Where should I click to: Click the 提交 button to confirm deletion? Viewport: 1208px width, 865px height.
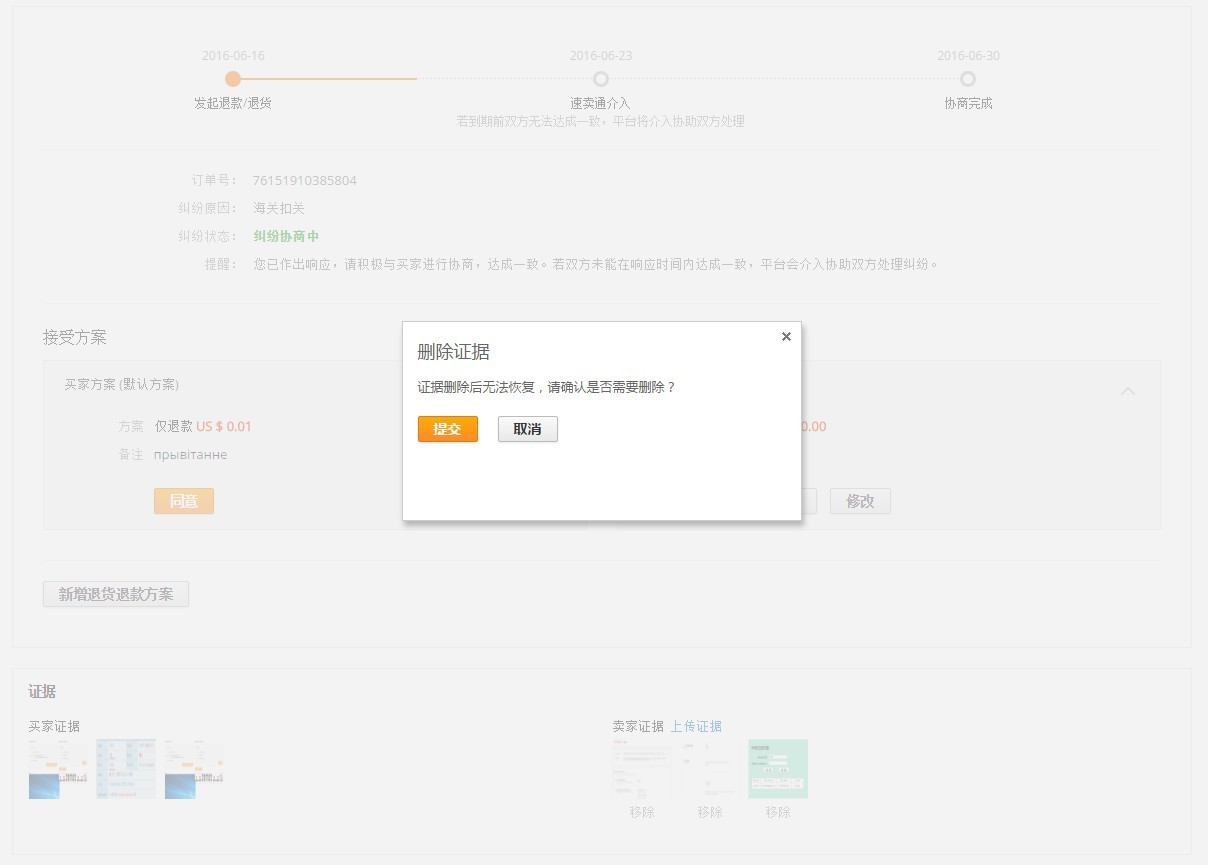pos(447,428)
